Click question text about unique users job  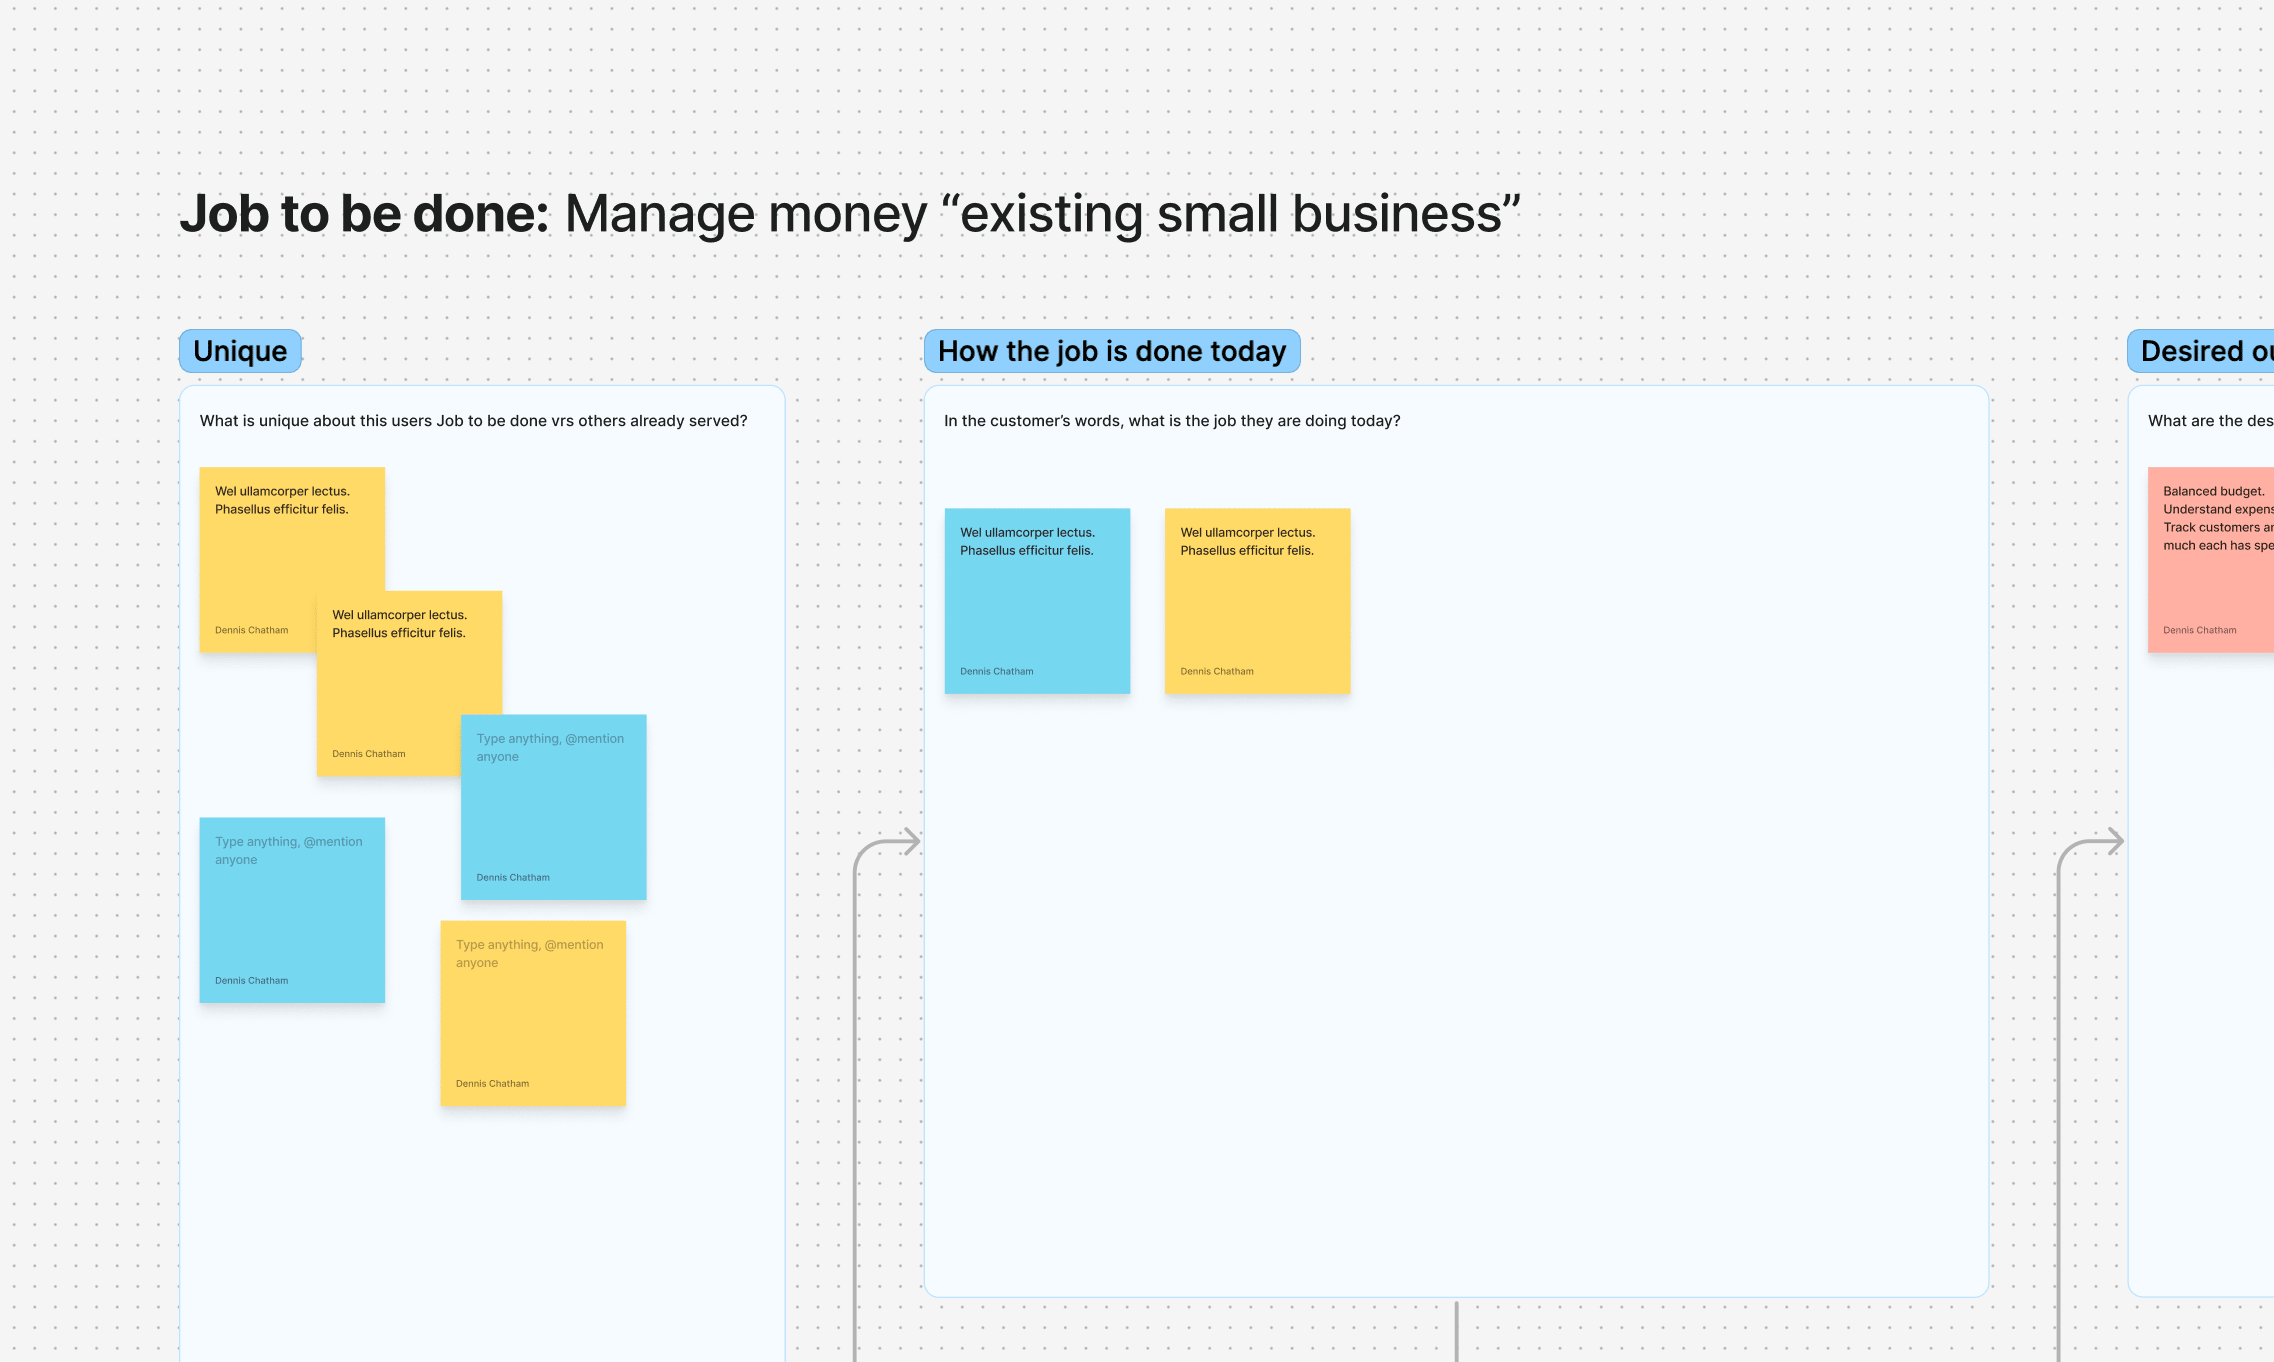473,421
